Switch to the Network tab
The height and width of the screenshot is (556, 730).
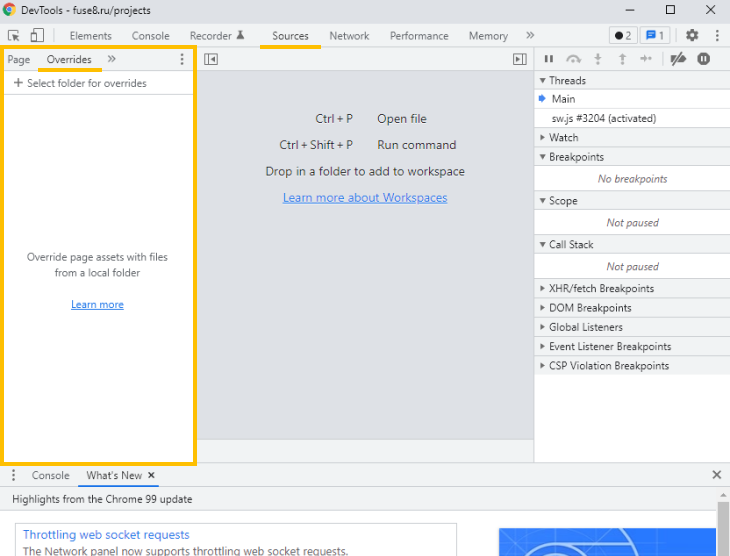(x=349, y=36)
